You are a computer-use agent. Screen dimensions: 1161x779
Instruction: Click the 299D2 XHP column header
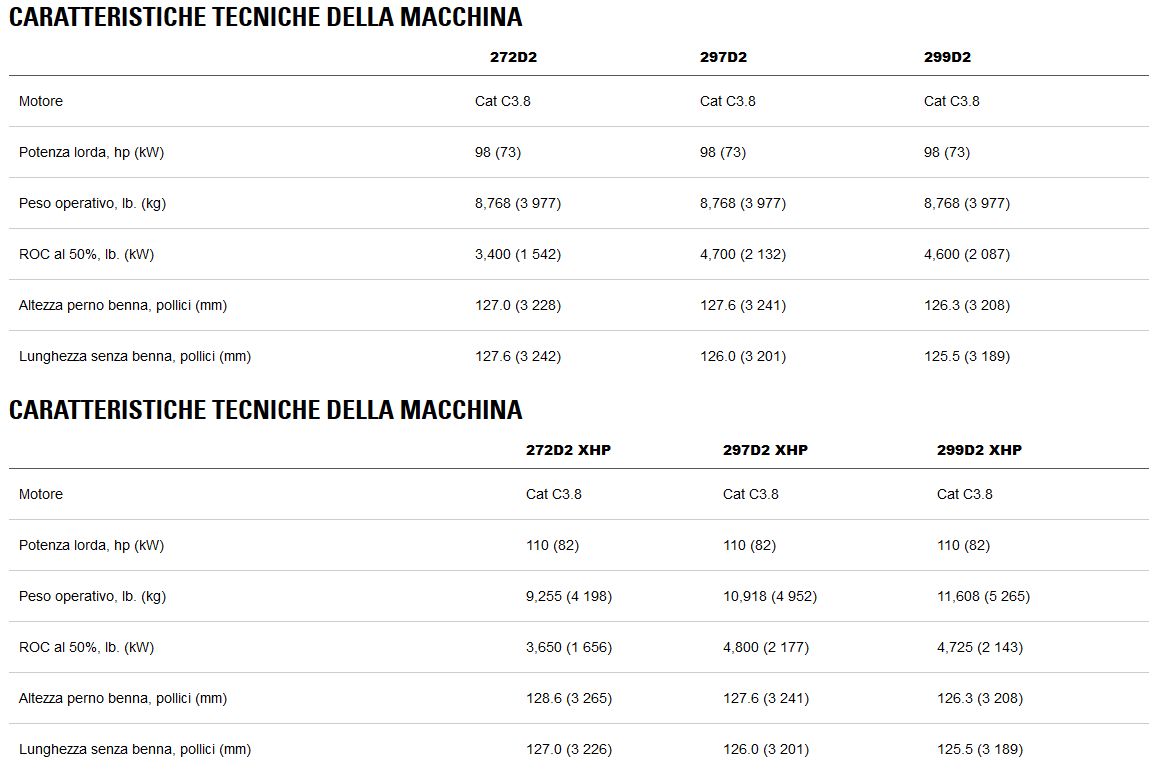(x=979, y=450)
